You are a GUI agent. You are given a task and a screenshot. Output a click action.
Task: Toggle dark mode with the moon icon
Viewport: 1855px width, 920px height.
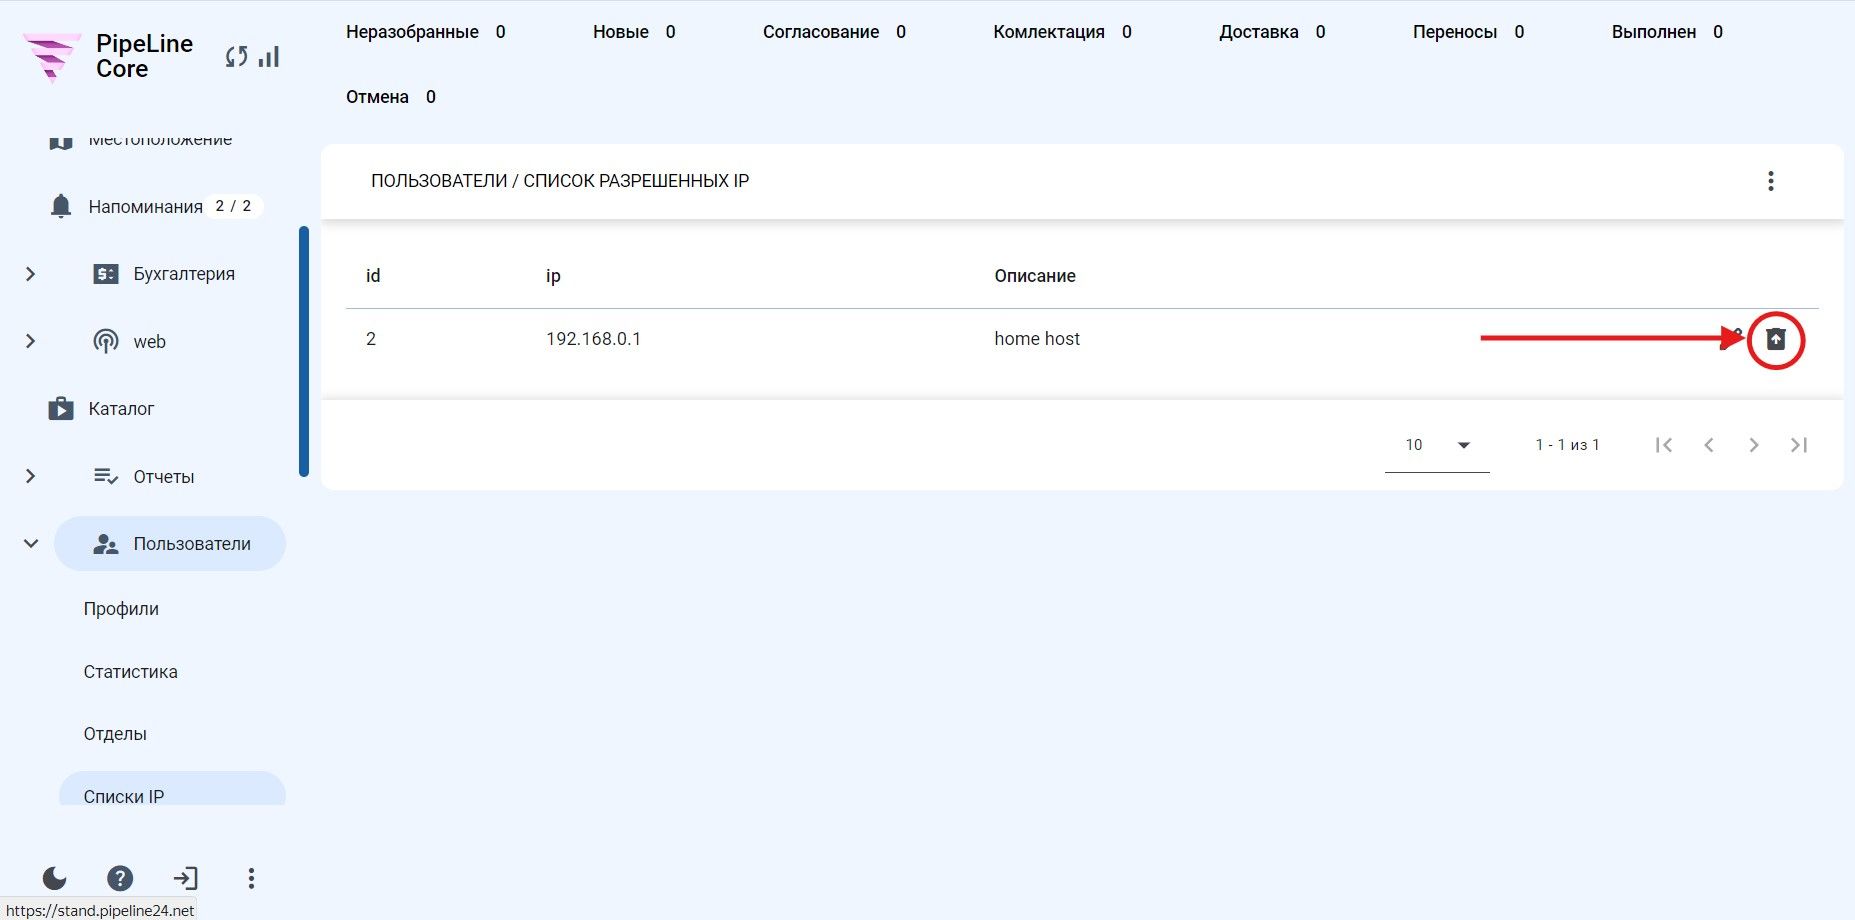pos(54,878)
